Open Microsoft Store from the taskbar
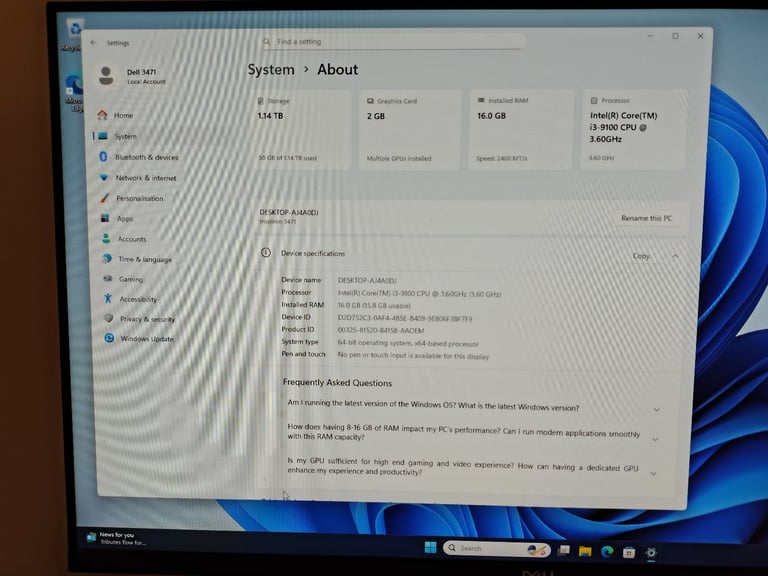This screenshot has height=576, width=768. pos(629,552)
